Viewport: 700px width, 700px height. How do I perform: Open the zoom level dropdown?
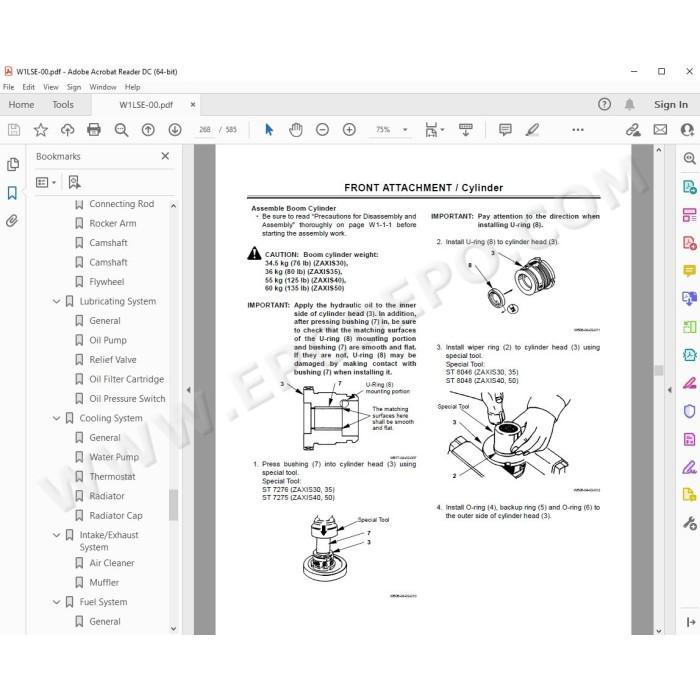405,130
